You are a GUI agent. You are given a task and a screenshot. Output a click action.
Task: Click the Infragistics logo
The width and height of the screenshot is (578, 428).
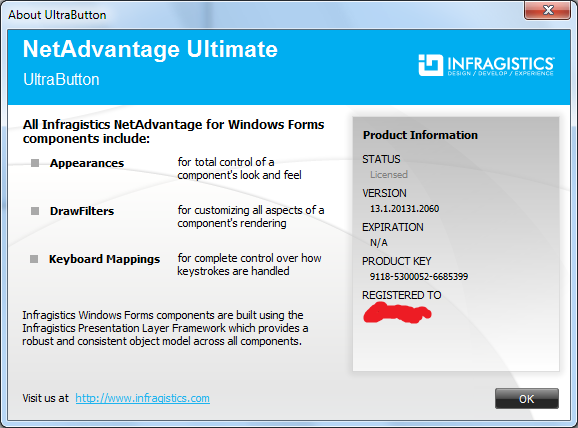coord(486,65)
